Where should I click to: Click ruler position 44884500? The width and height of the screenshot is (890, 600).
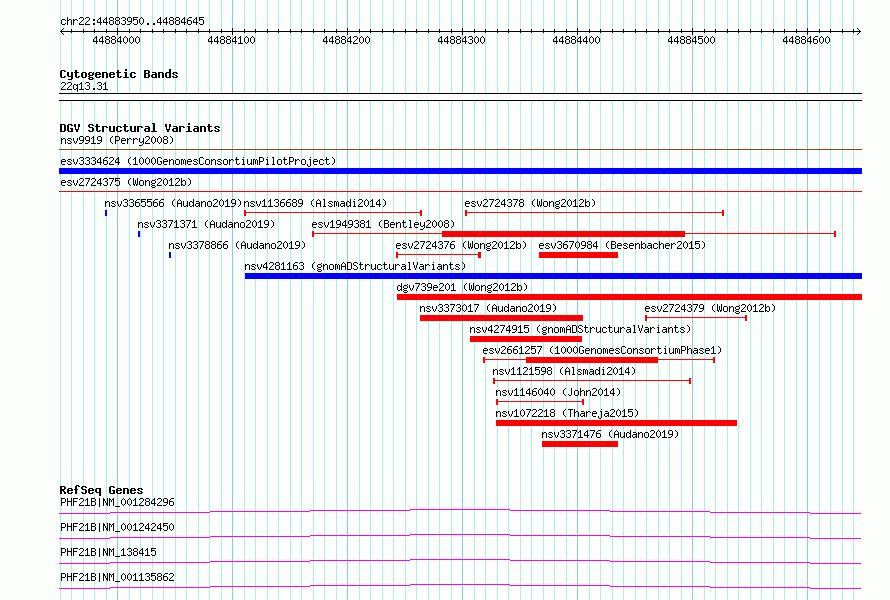691,40
